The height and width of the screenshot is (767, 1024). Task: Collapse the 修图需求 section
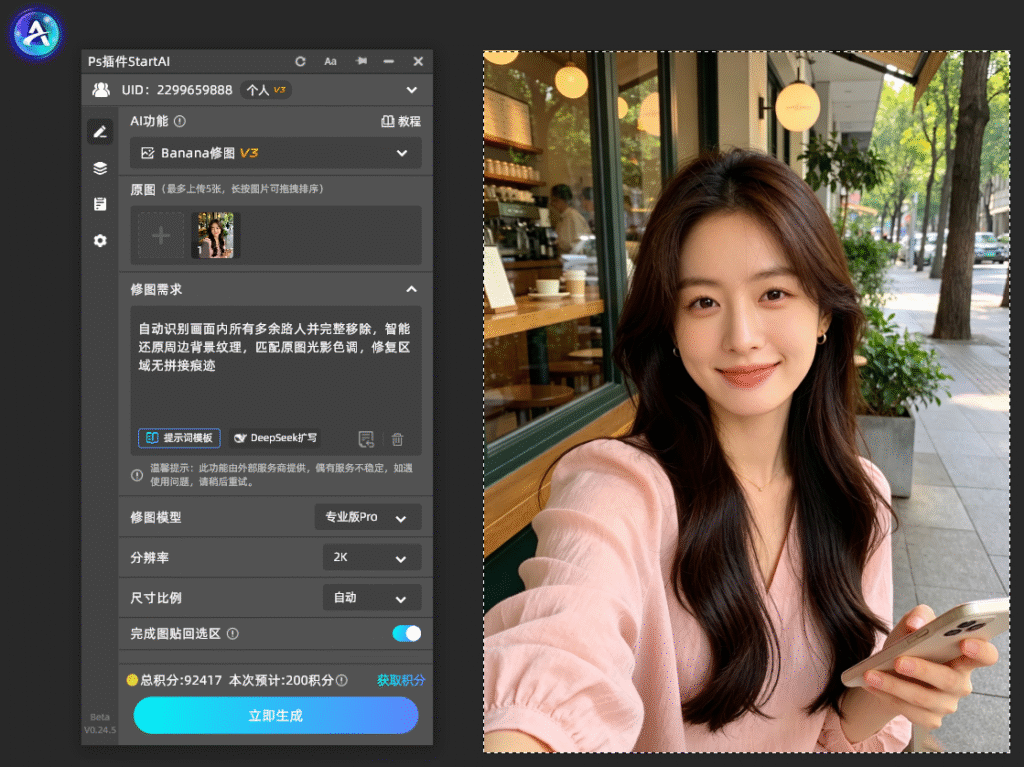click(411, 289)
